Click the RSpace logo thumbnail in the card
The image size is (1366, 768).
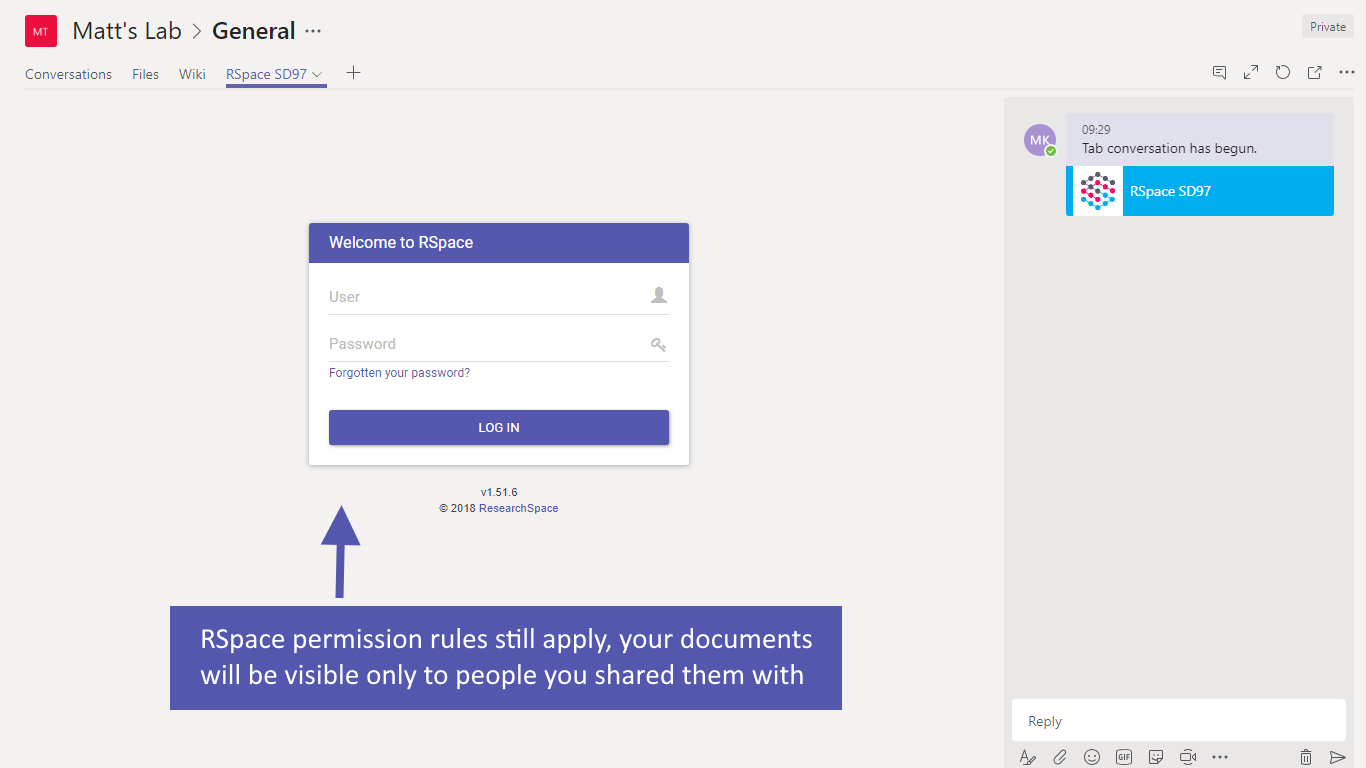click(x=1097, y=191)
